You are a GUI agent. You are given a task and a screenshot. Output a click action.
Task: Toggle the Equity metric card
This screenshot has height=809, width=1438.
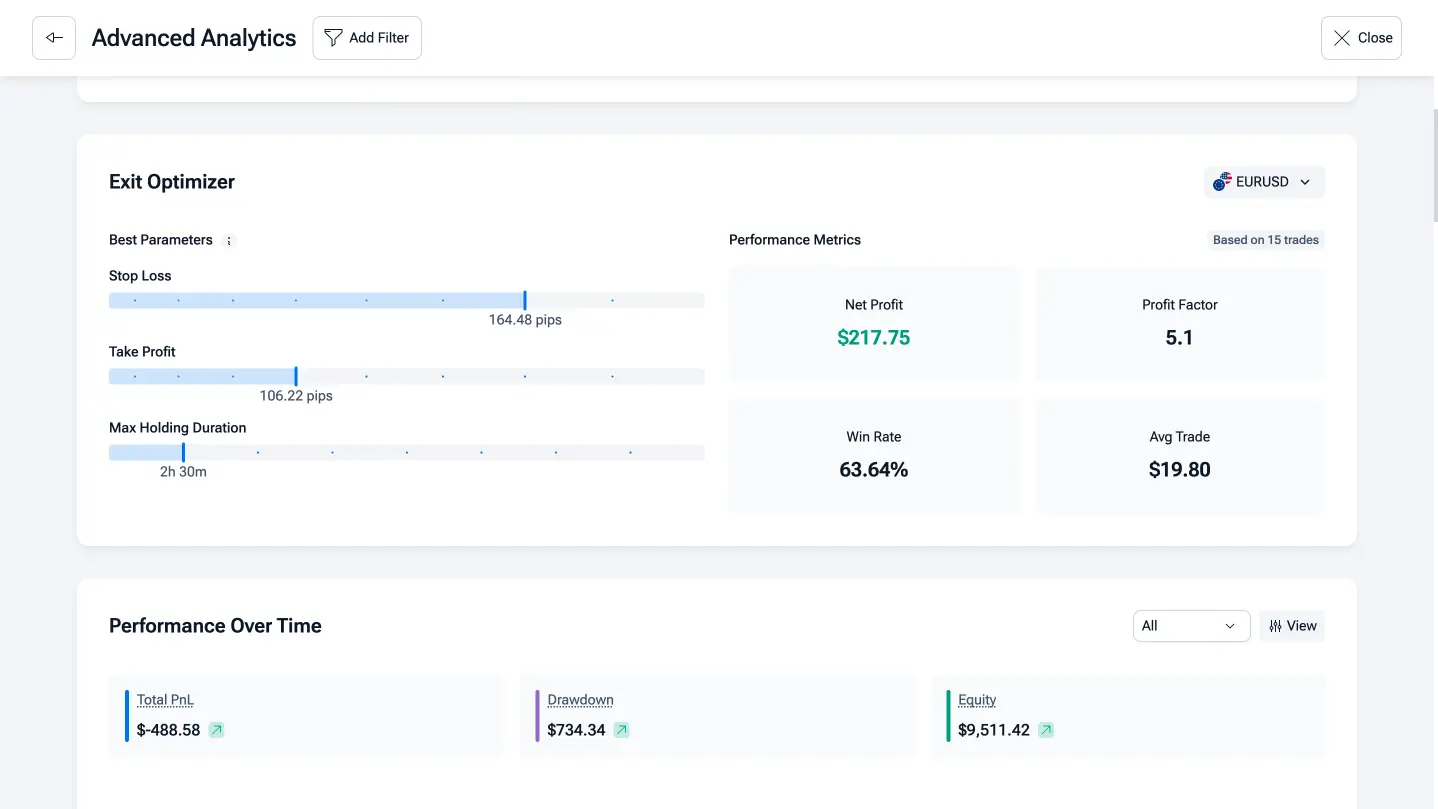point(1128,716)
